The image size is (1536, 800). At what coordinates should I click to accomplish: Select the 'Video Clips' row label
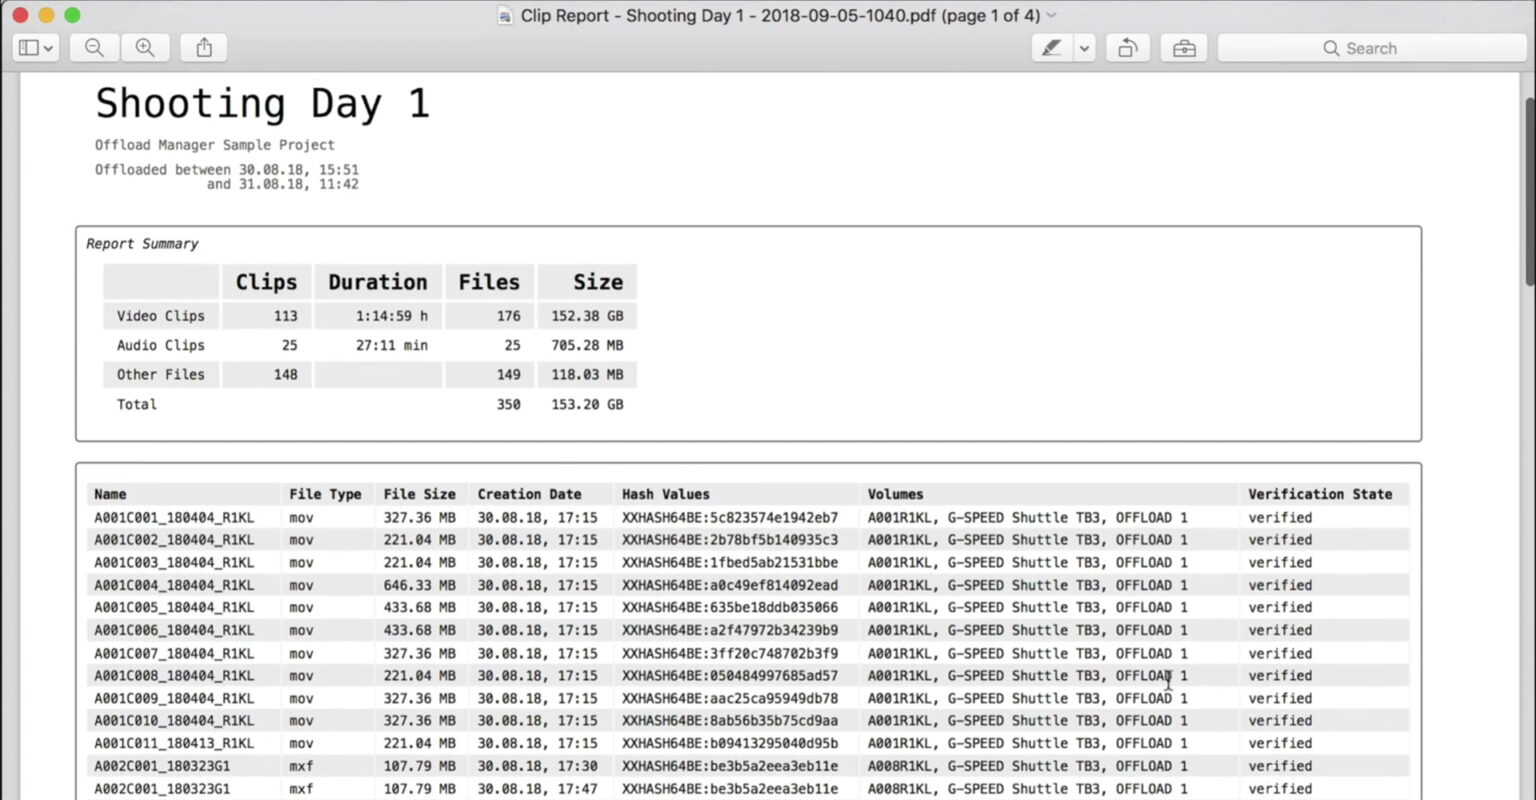click(x=160, y=316)
